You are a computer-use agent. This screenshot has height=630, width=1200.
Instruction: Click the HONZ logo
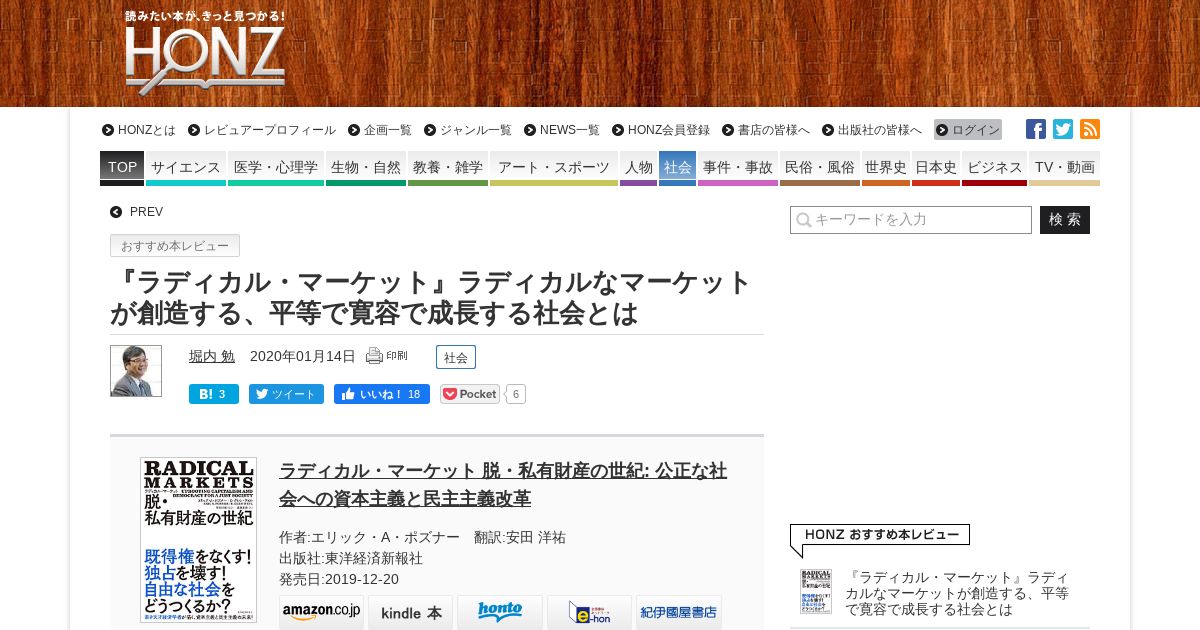tap(205, 53)
